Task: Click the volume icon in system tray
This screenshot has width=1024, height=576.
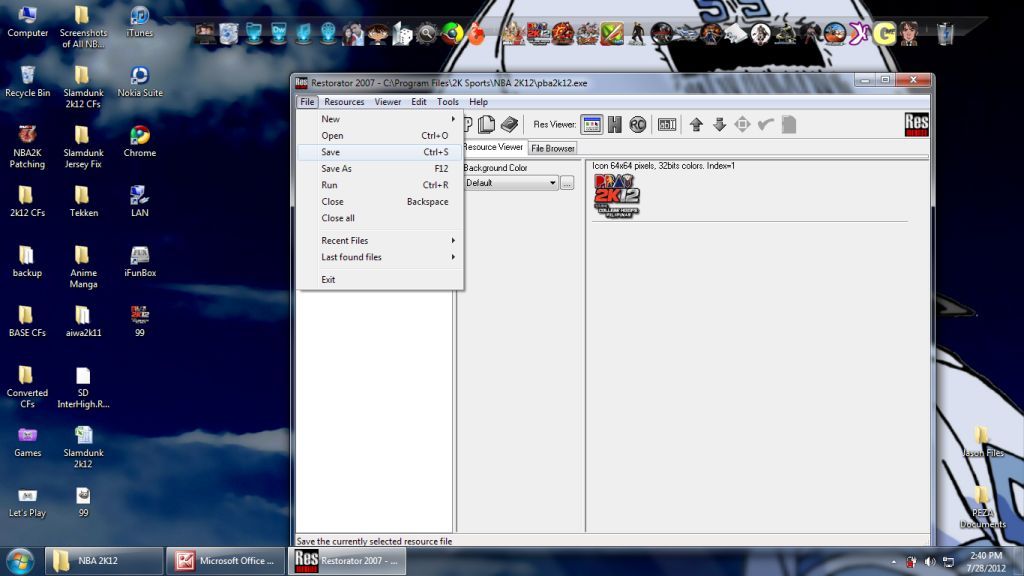Action: (930, 562)
